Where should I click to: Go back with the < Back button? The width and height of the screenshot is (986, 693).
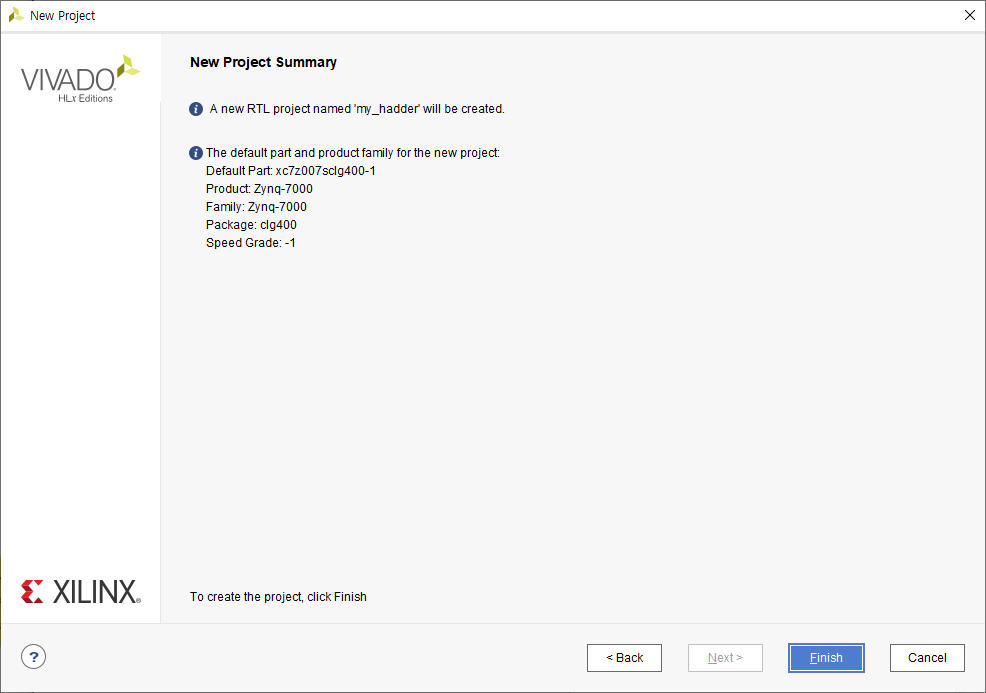[624, 658]
